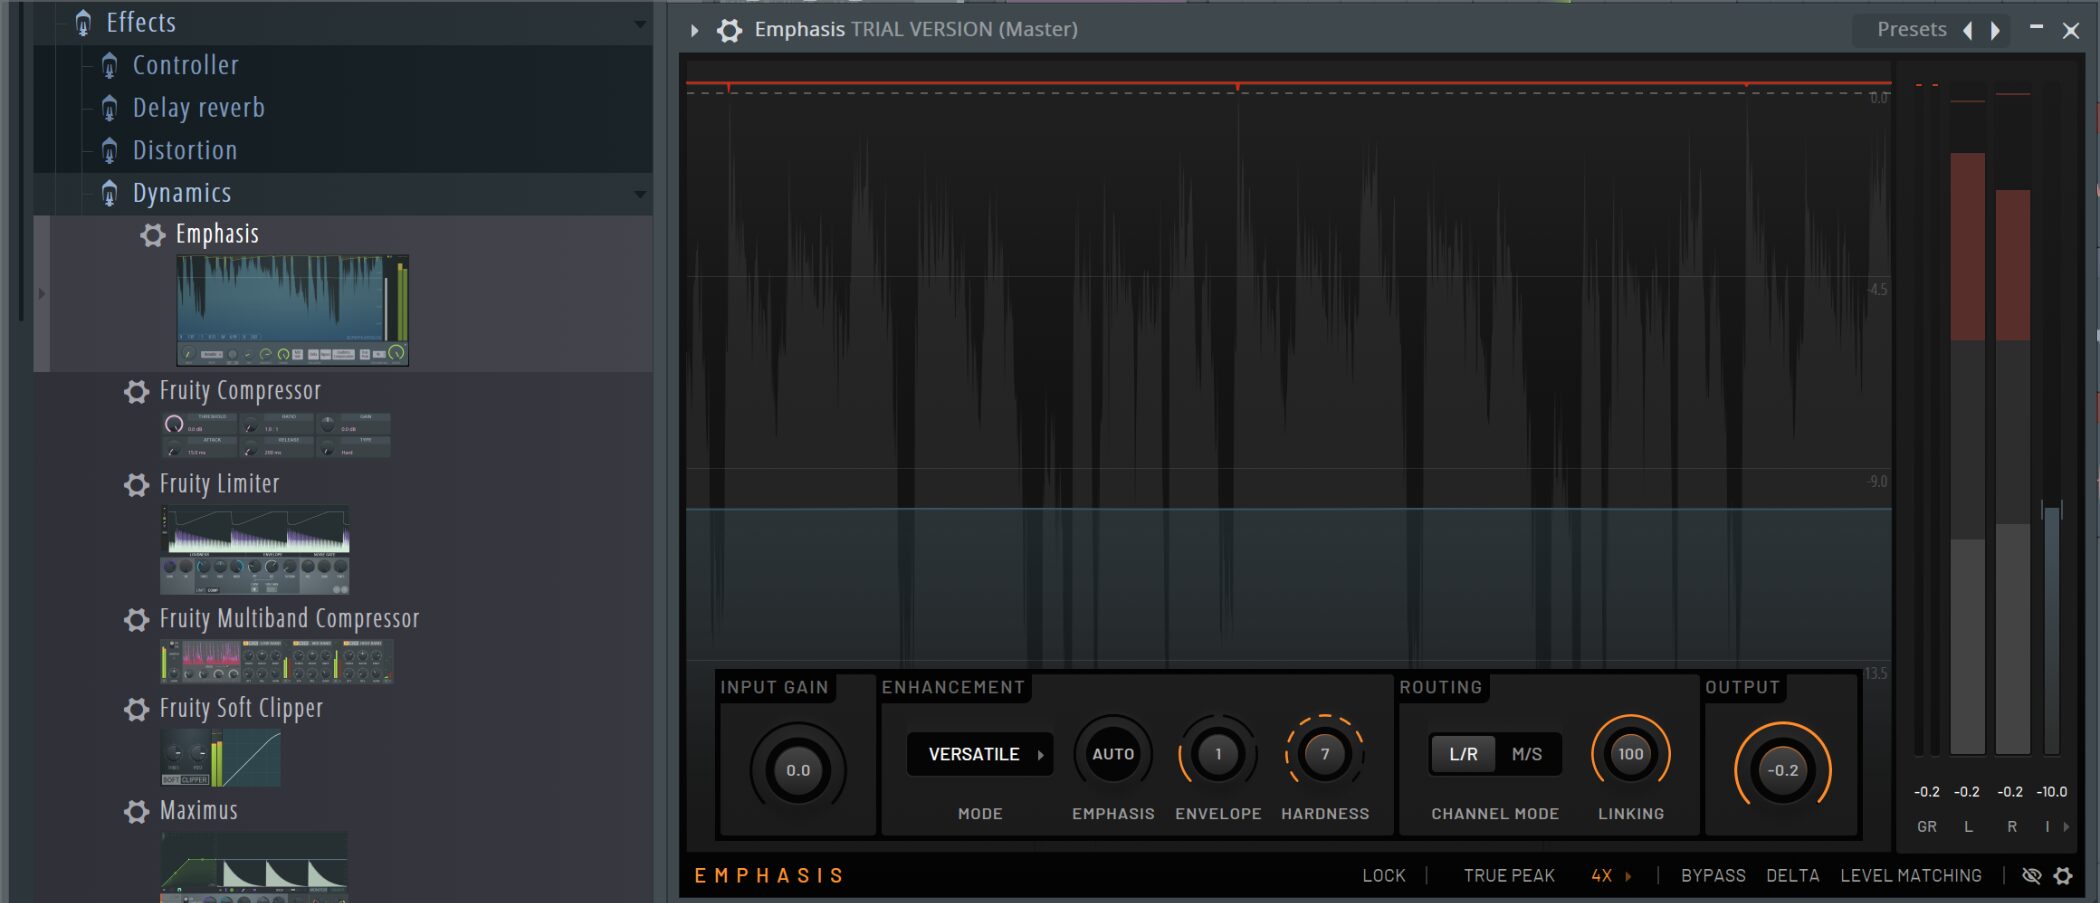
Task: Click the gear icon beside Emphasis
Action: pos(152,235)
